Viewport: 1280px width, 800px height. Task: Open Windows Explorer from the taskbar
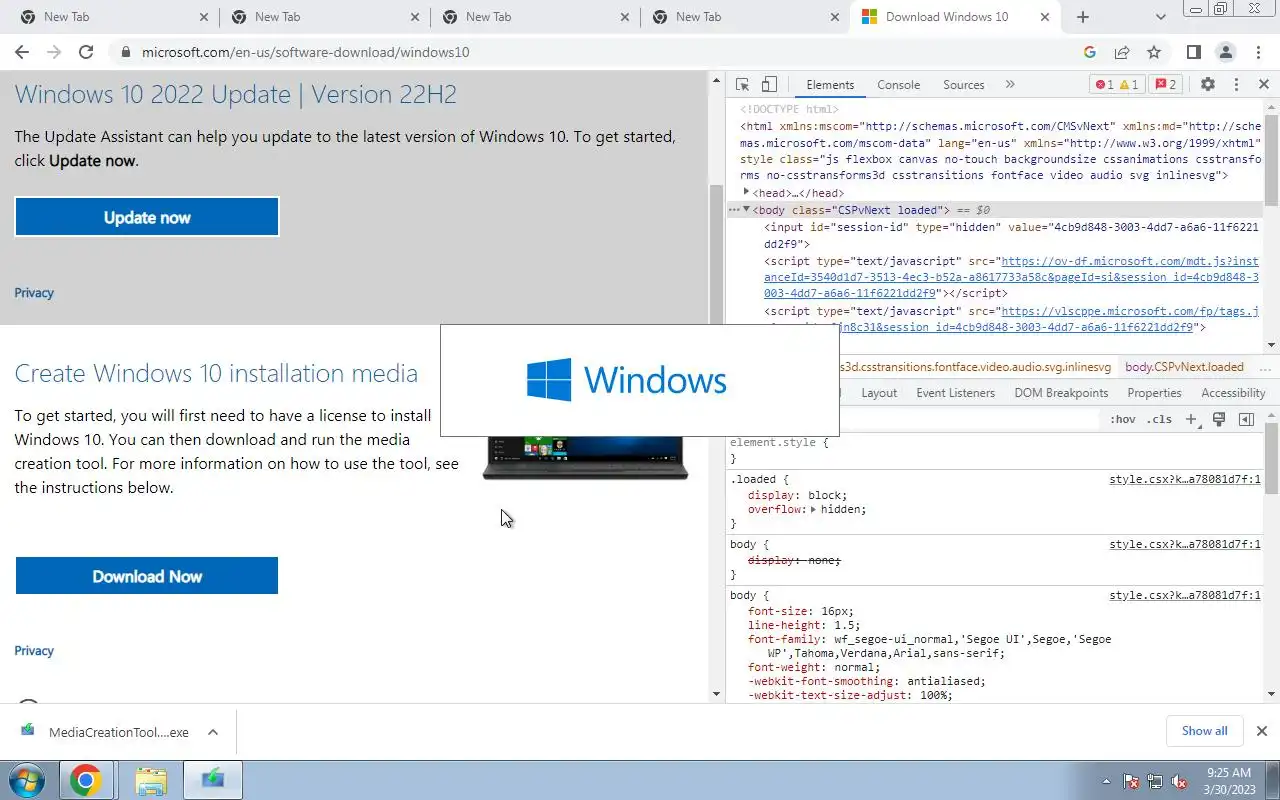(x=151, y=780)
